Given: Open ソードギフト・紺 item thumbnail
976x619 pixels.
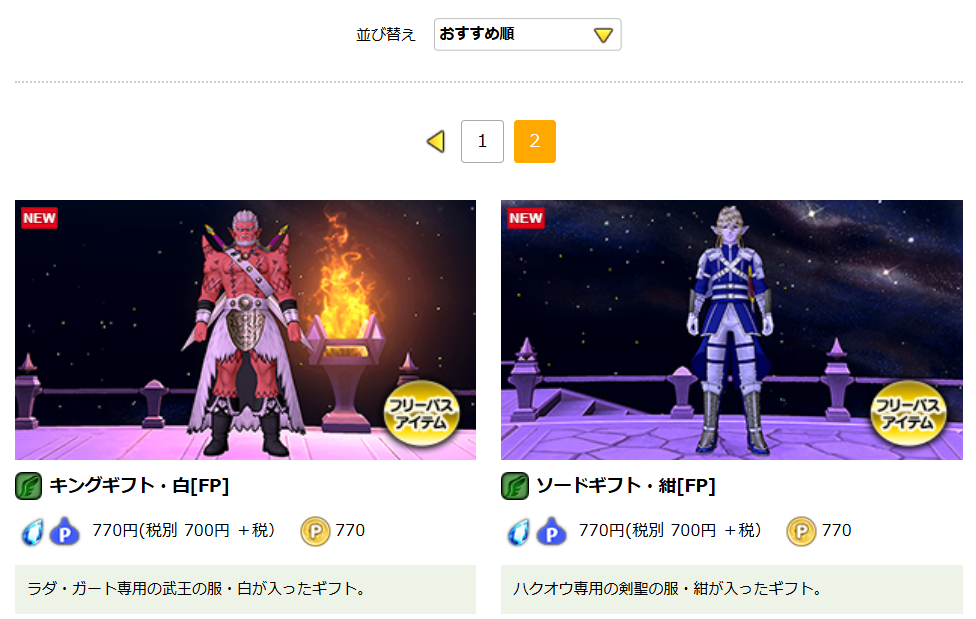Looking at the screenshot, I should tap(731, 329).
